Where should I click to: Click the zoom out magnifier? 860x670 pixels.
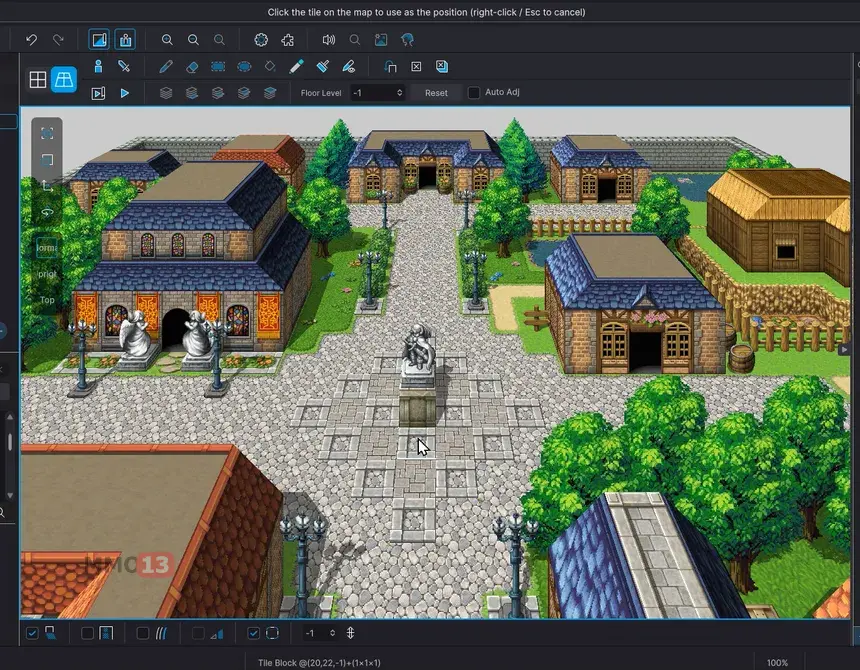tap(193, 39)
